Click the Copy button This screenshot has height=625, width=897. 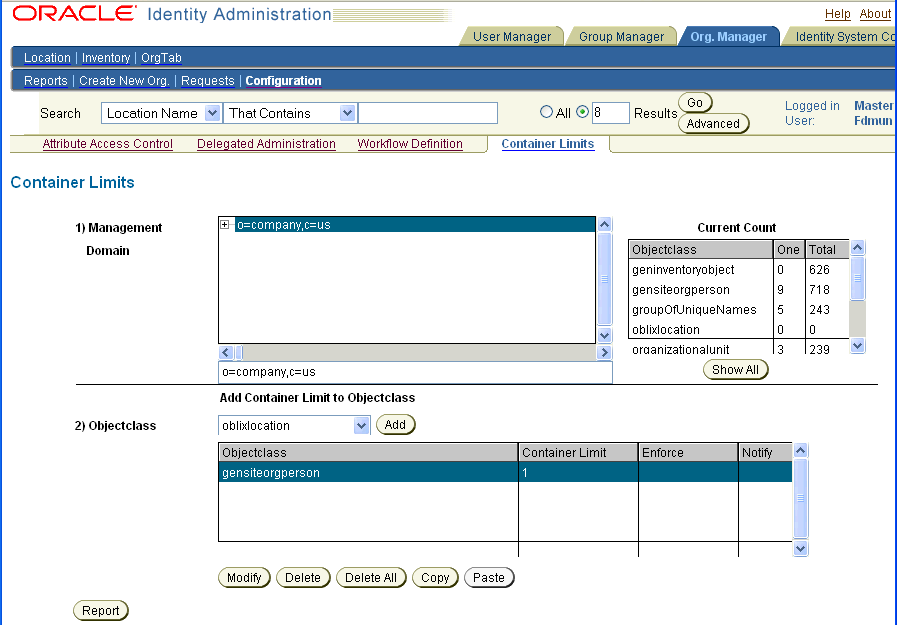tap(435, 578)
